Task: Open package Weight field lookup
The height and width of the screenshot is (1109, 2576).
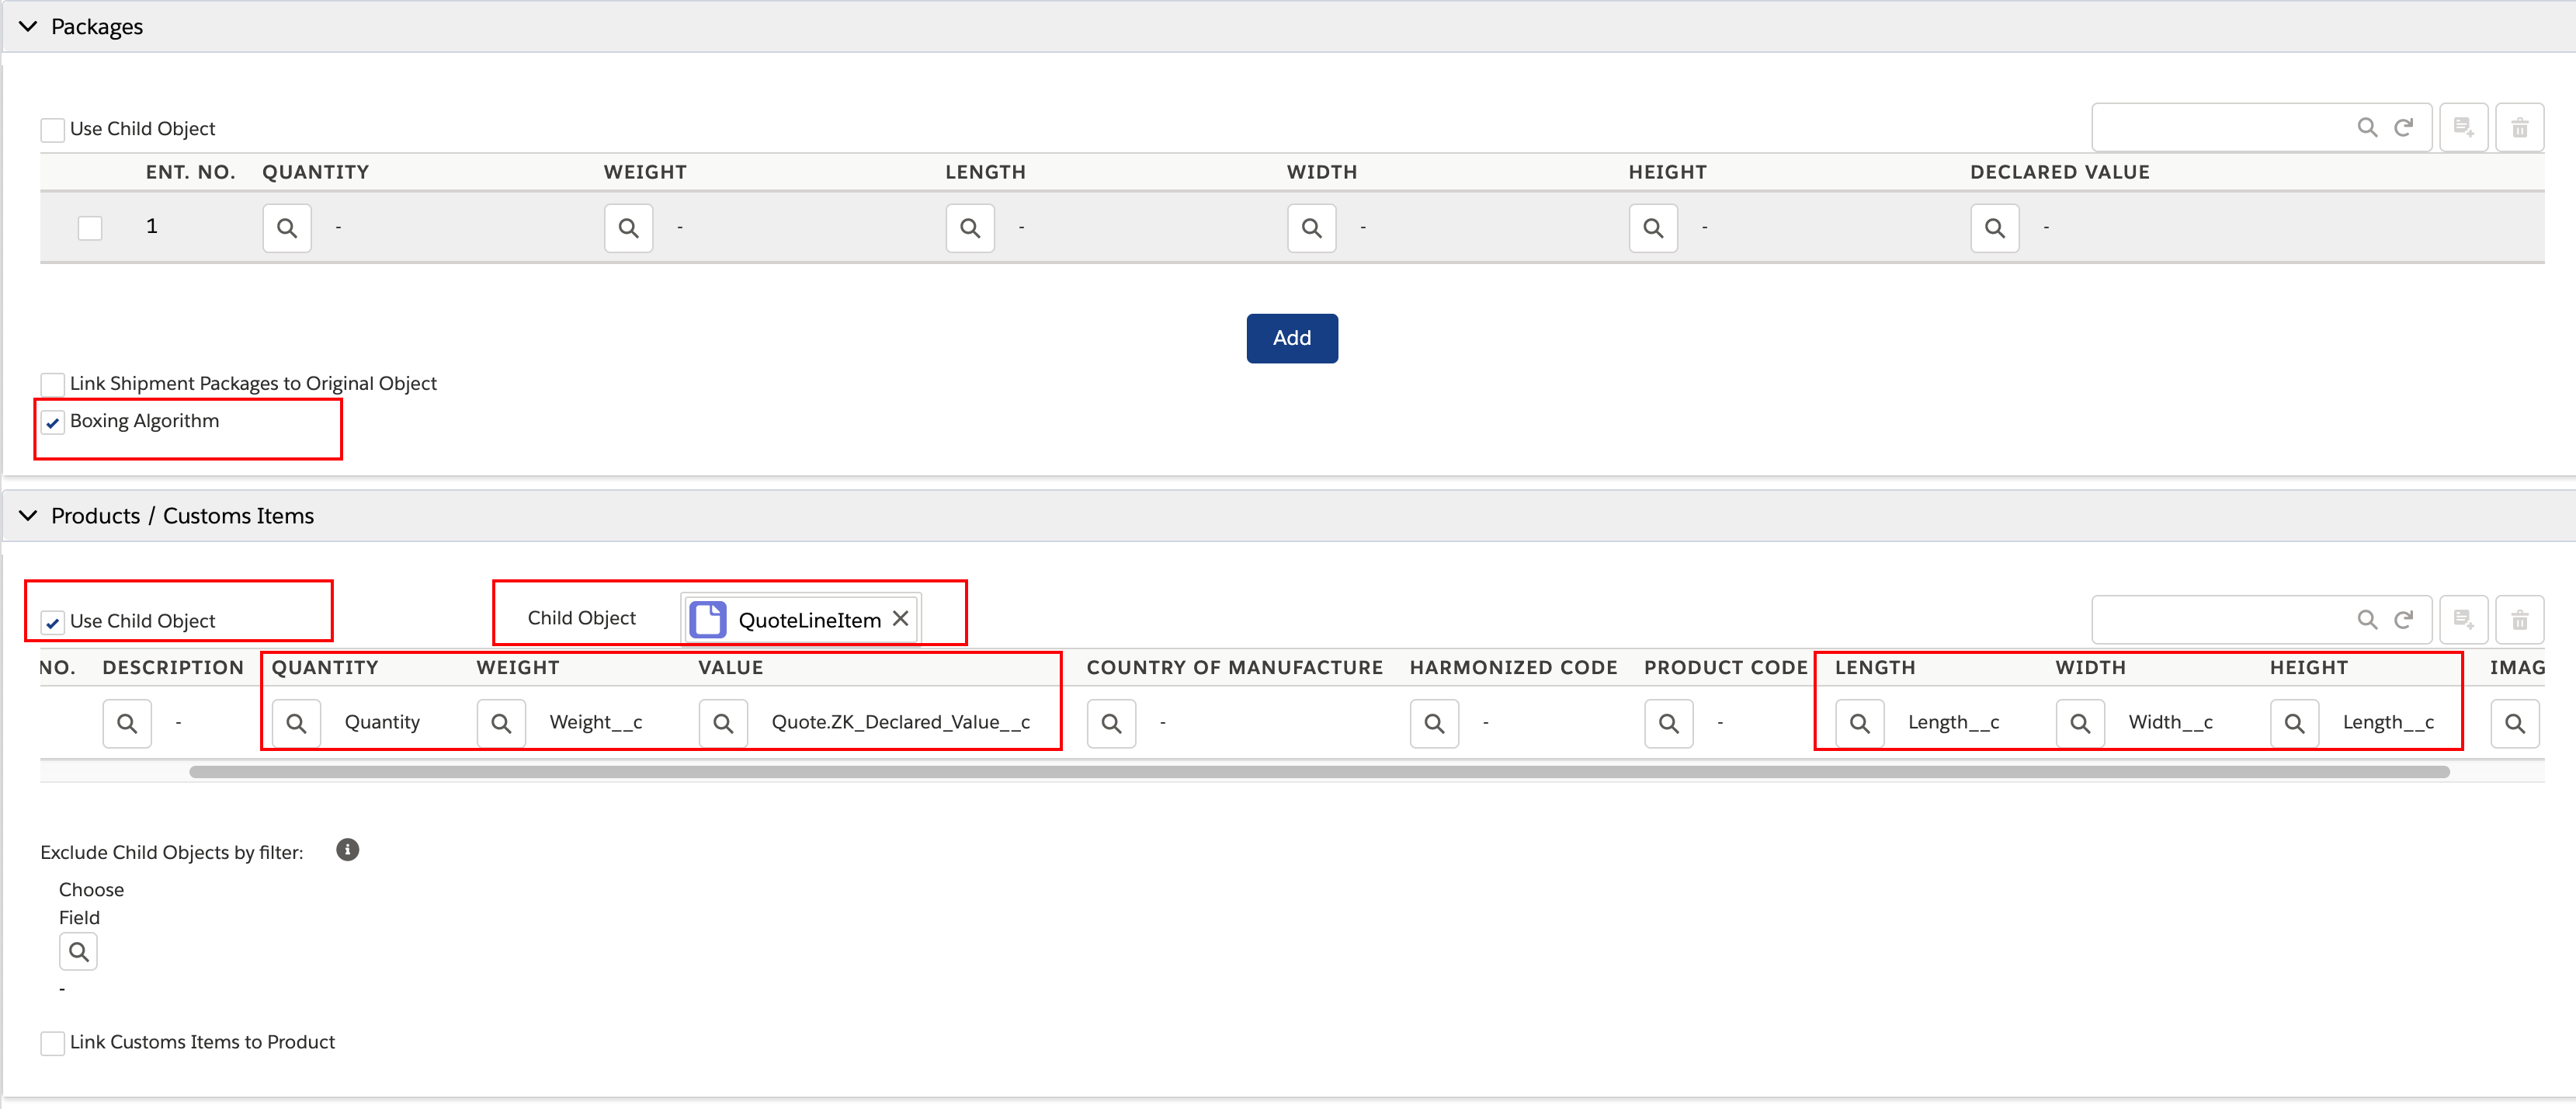Action: pos(628,228)
